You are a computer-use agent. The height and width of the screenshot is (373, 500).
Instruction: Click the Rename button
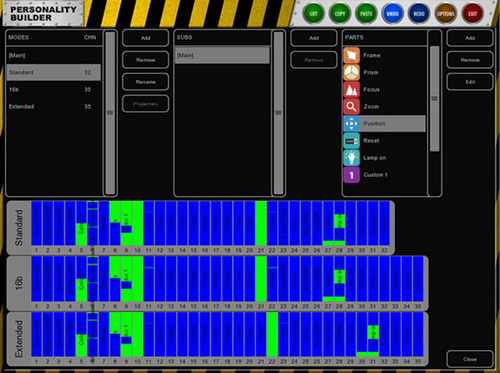click(145, 82)
